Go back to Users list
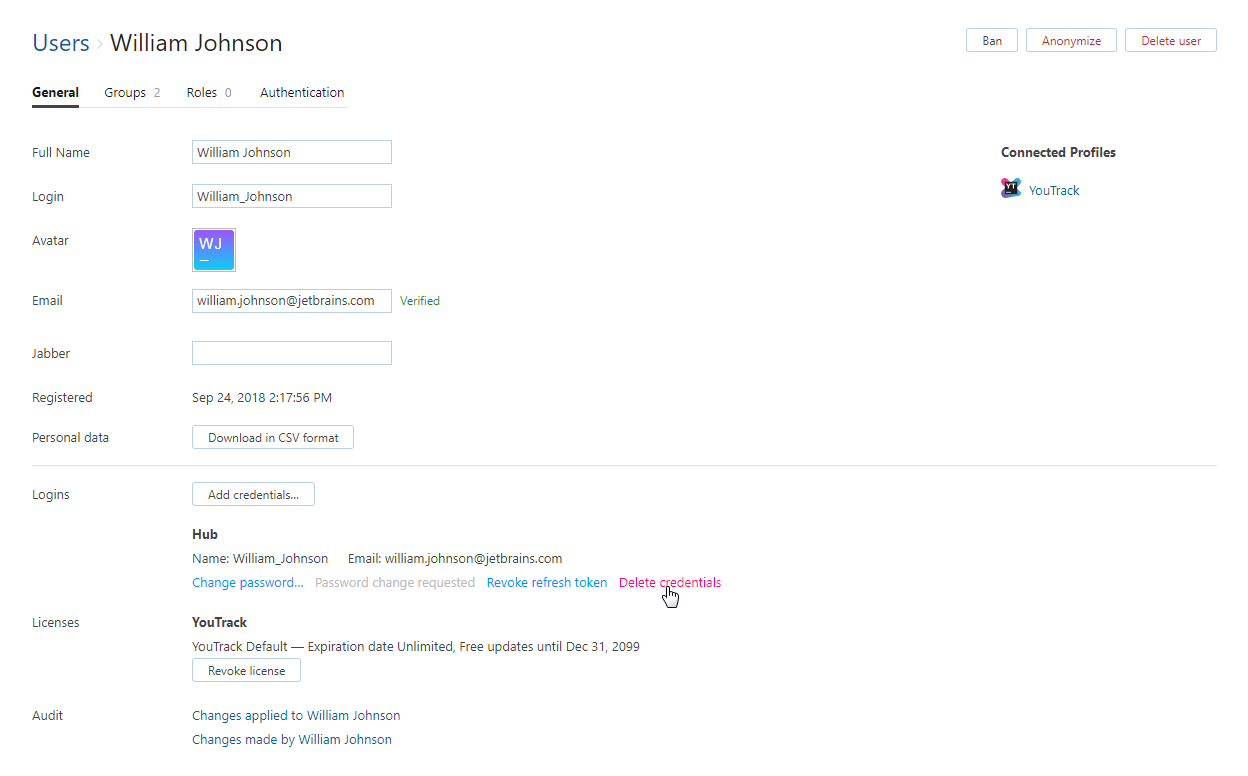 [61, 43]
